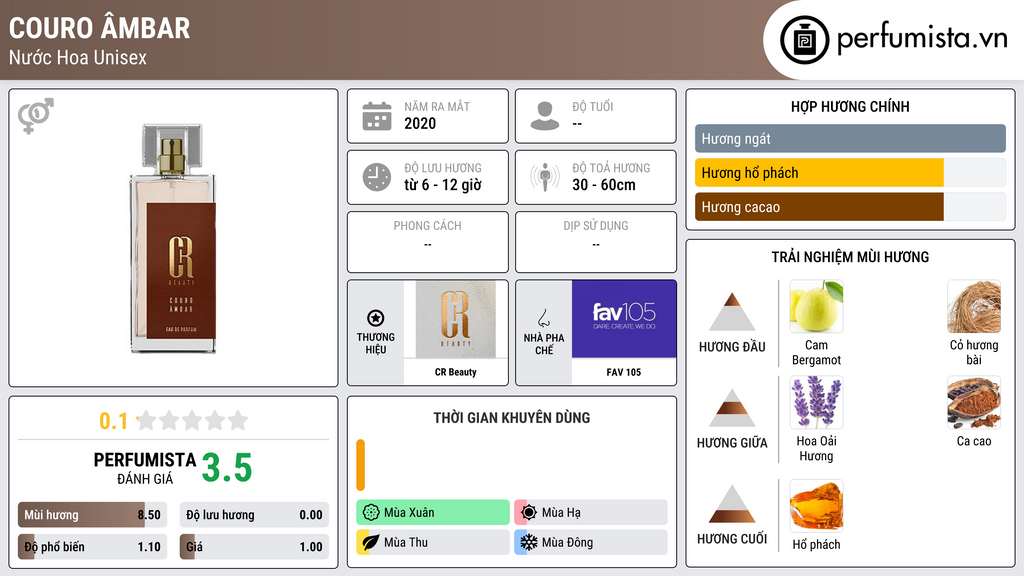Screen dimensions: 1024x576
Task: Click the Hổ phách amber image
Action: click(816, 505)
